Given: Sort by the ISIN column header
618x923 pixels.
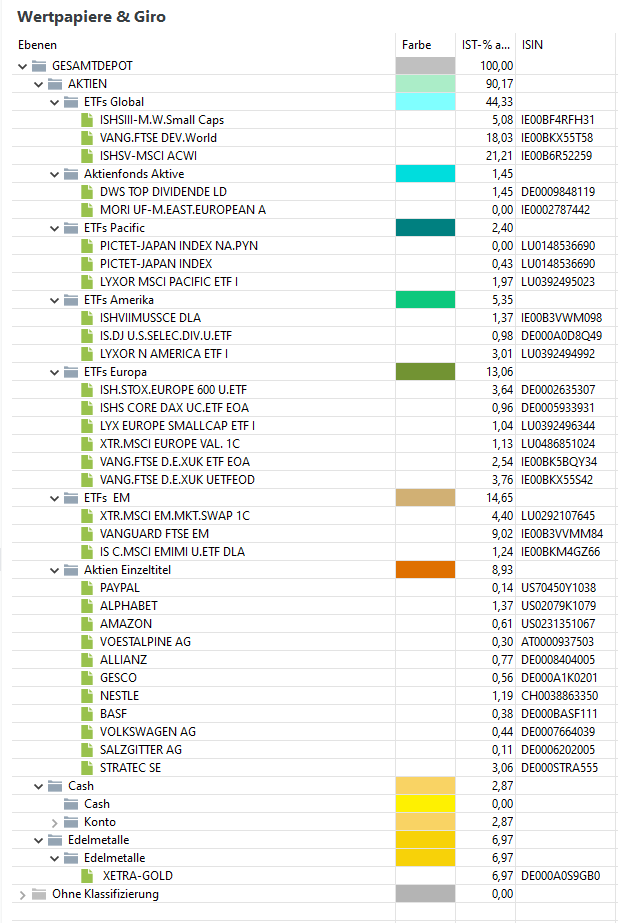Looking at the screenshot, I should pyautogui.click(x=566, y=45).
